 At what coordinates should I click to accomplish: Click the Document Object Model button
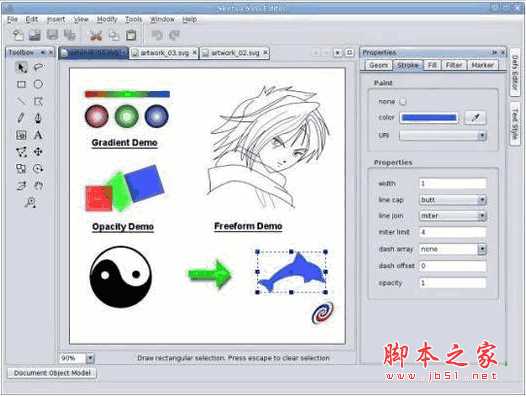(52, 373)
